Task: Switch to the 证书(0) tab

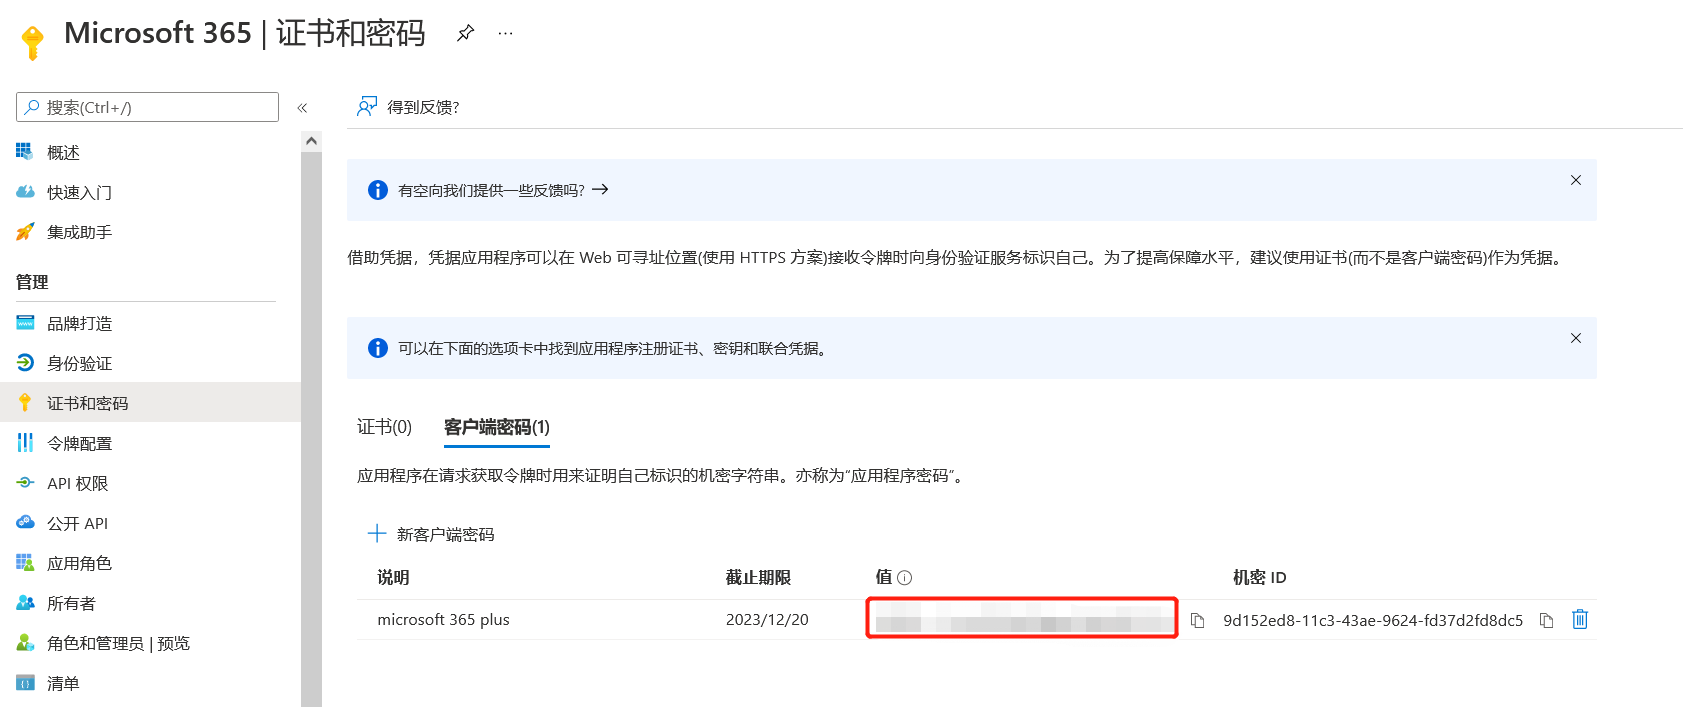Action: point(384,427)
